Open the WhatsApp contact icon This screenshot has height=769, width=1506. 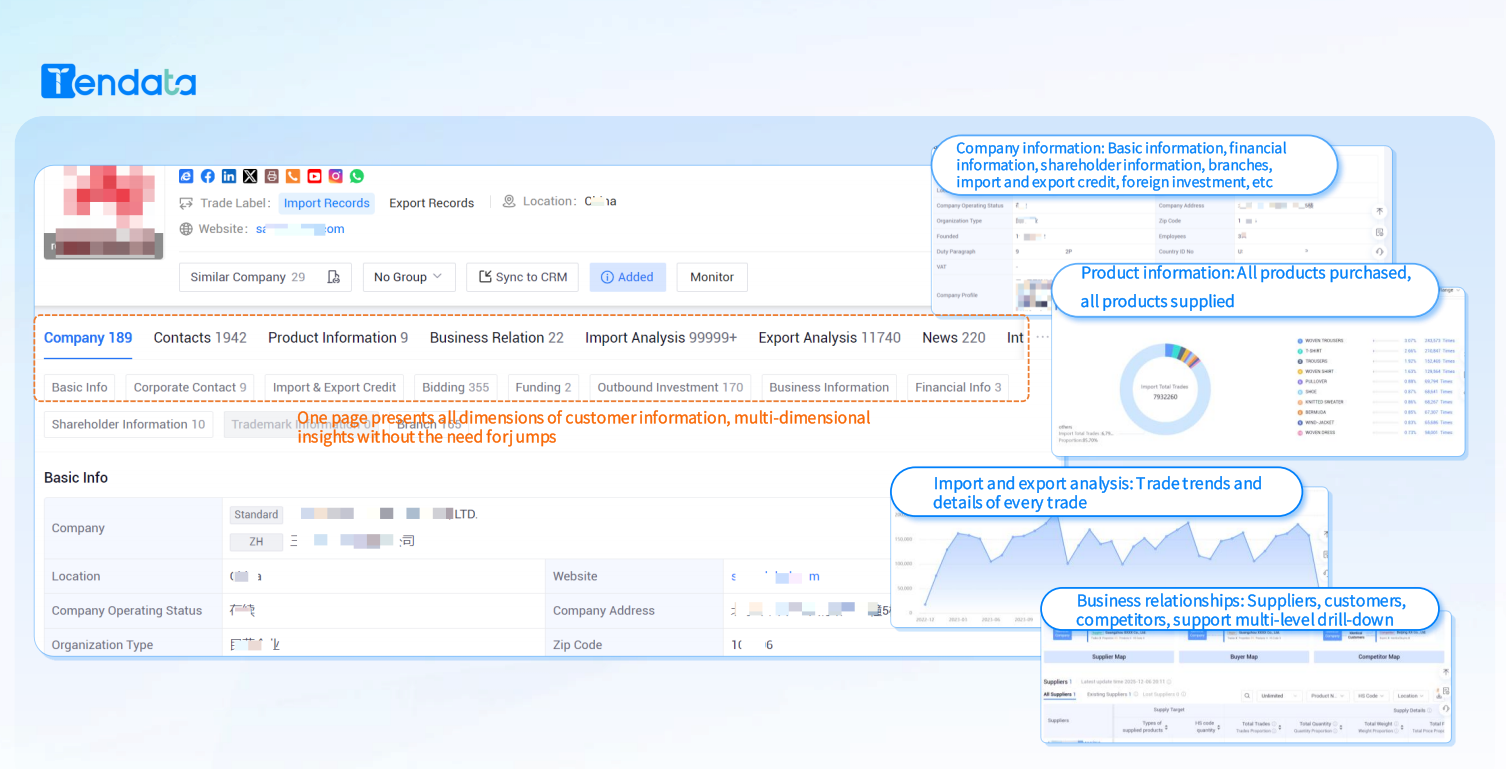(357, 176)
